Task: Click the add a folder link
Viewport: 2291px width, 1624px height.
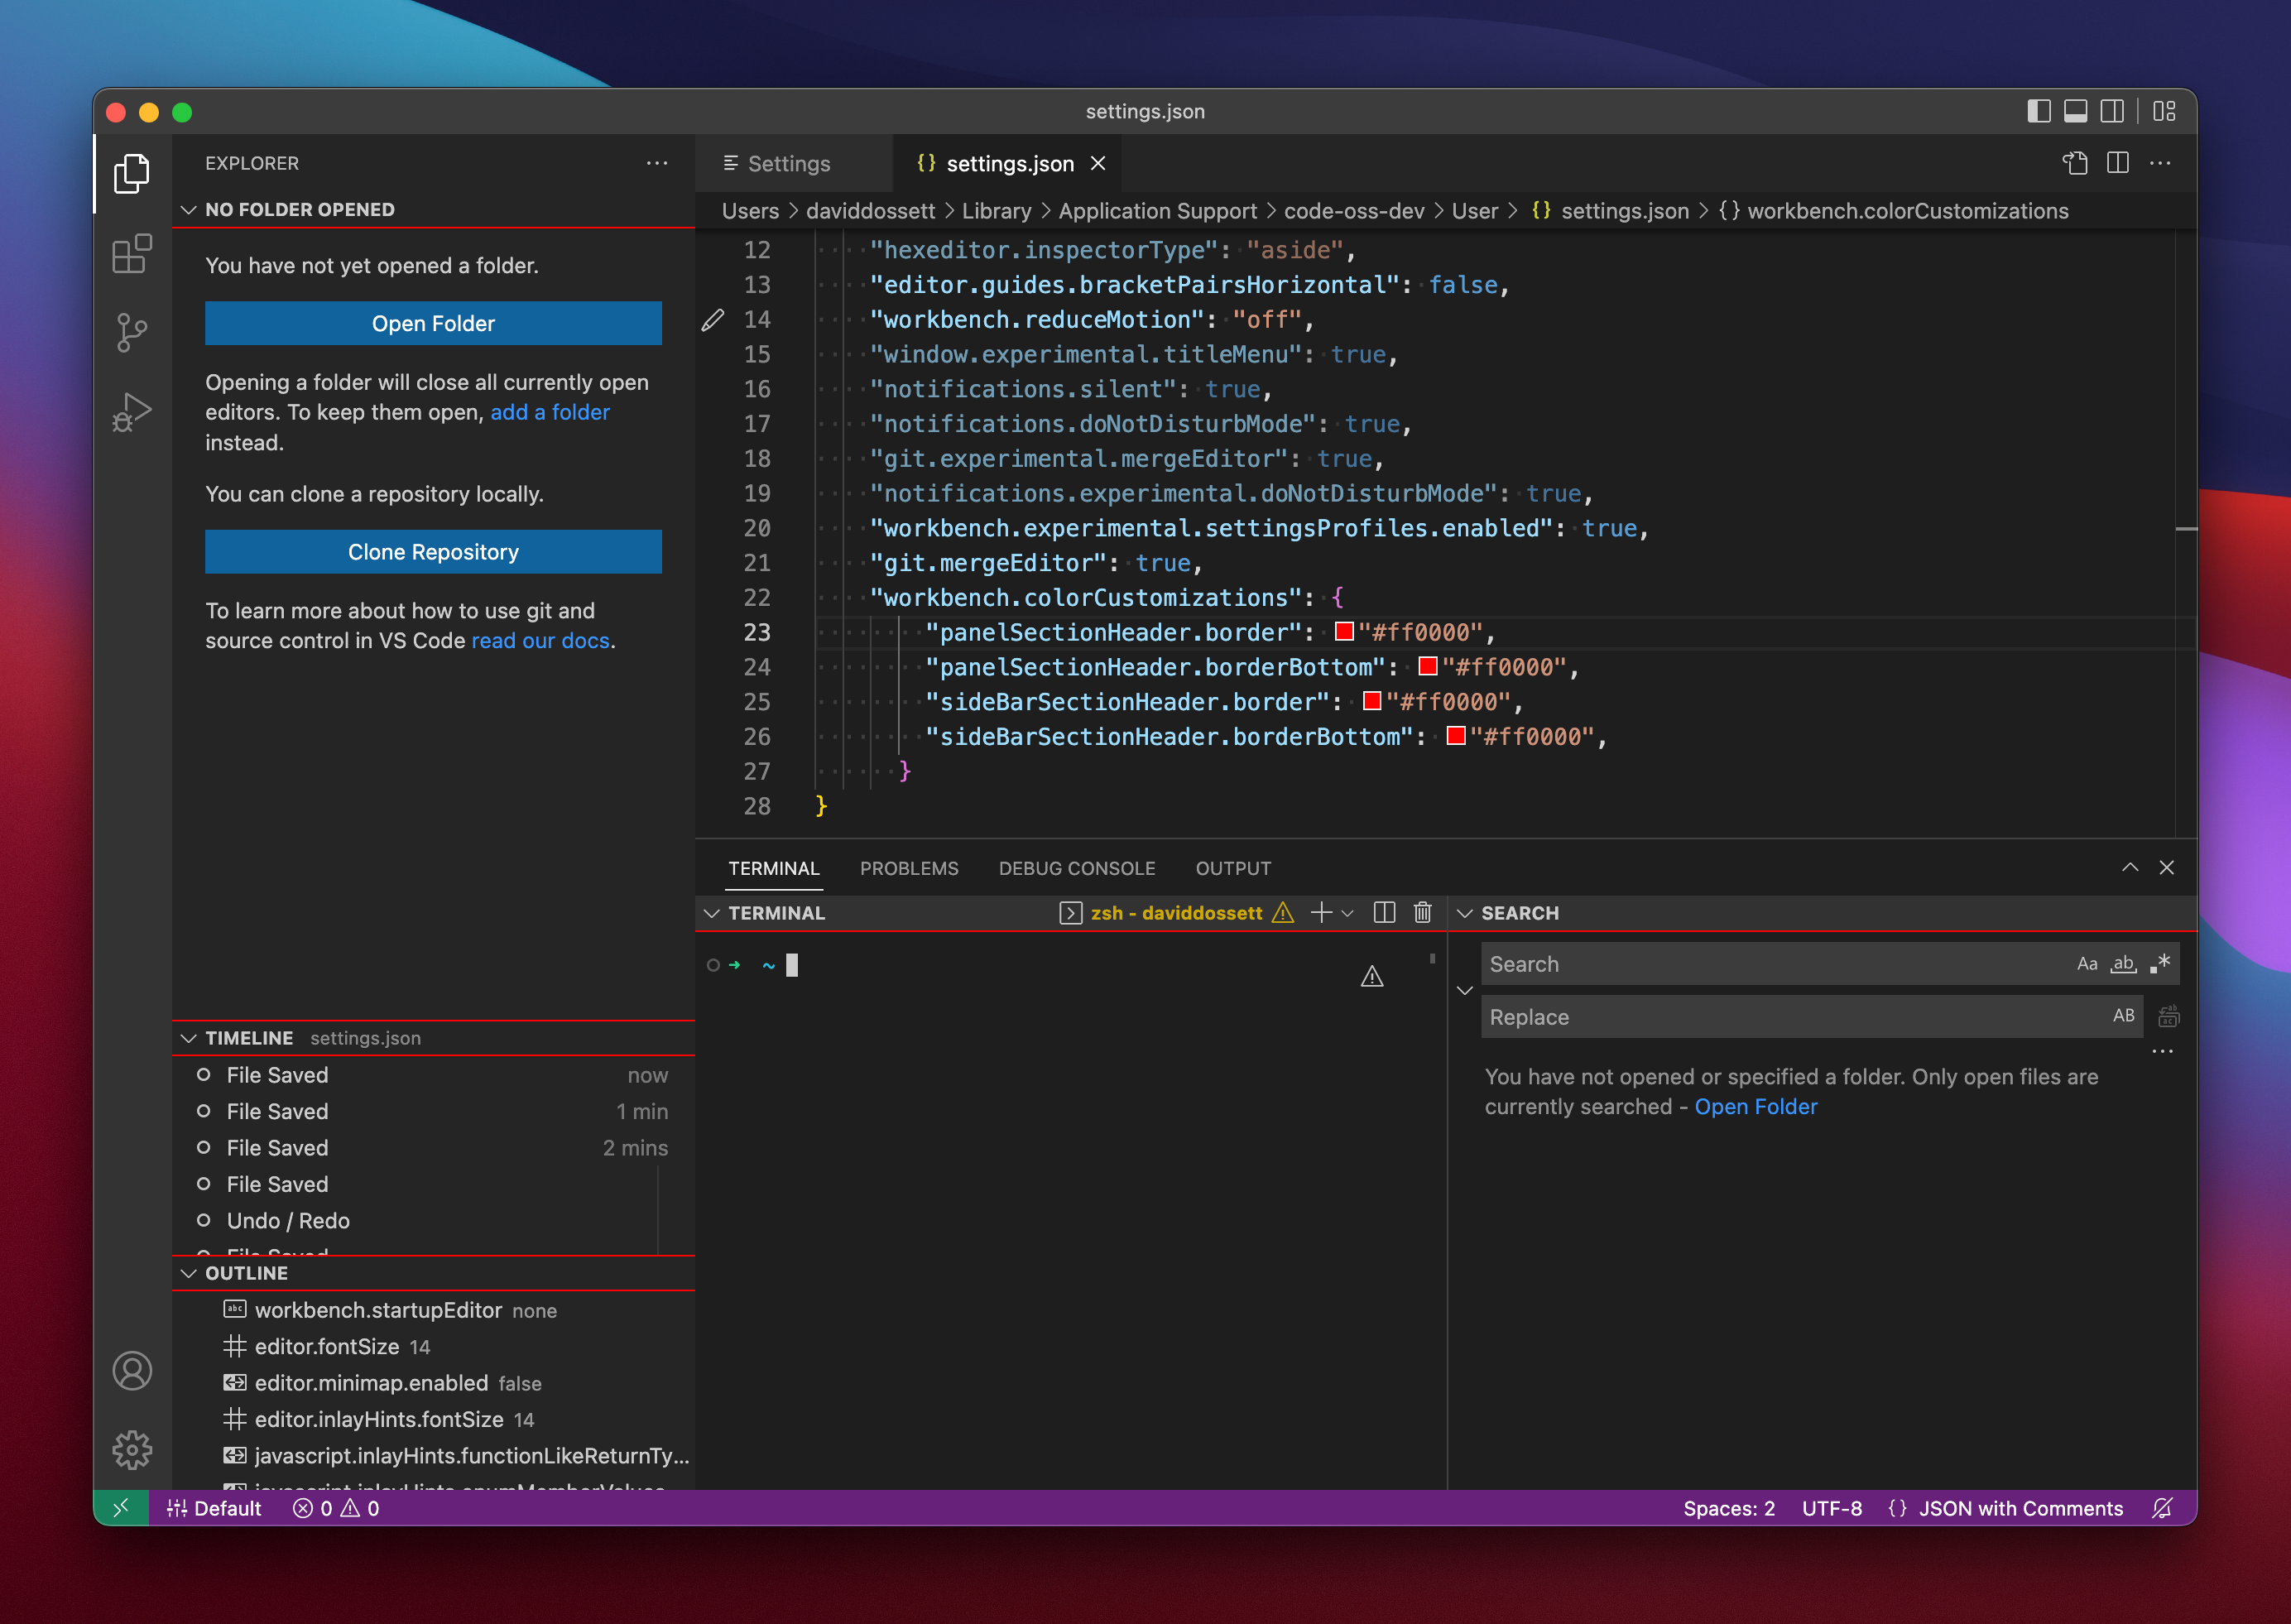Action: click(550, 412)
